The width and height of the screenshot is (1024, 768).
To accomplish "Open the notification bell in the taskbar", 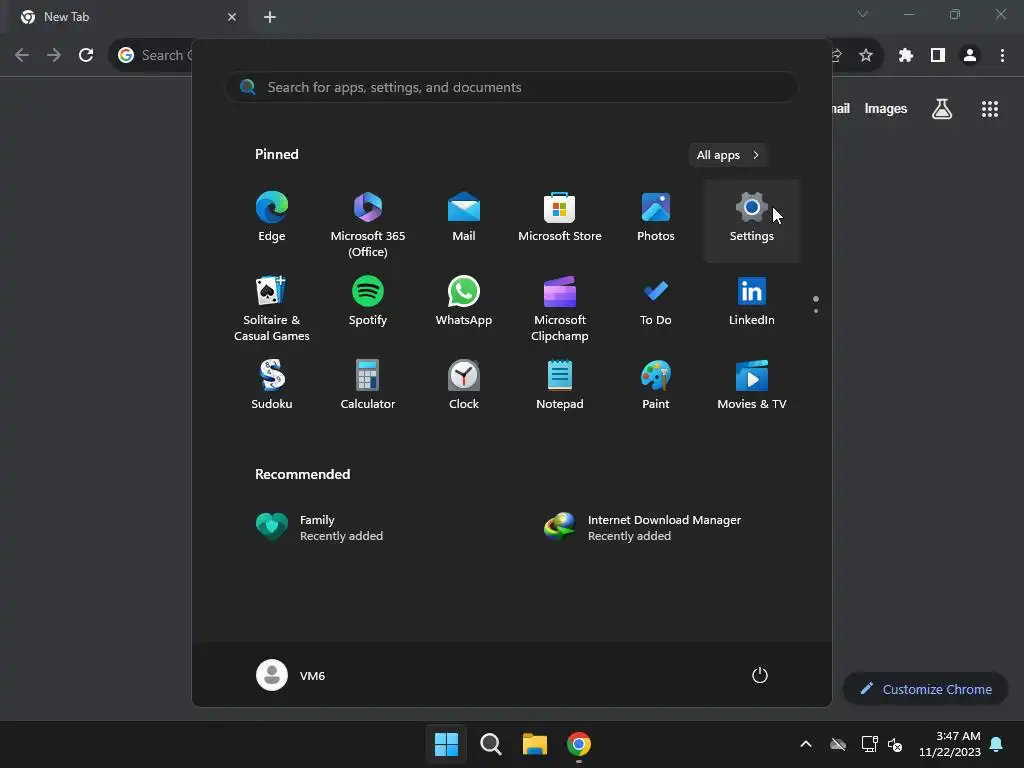I will pyautogui.click(x=997, y=744).
